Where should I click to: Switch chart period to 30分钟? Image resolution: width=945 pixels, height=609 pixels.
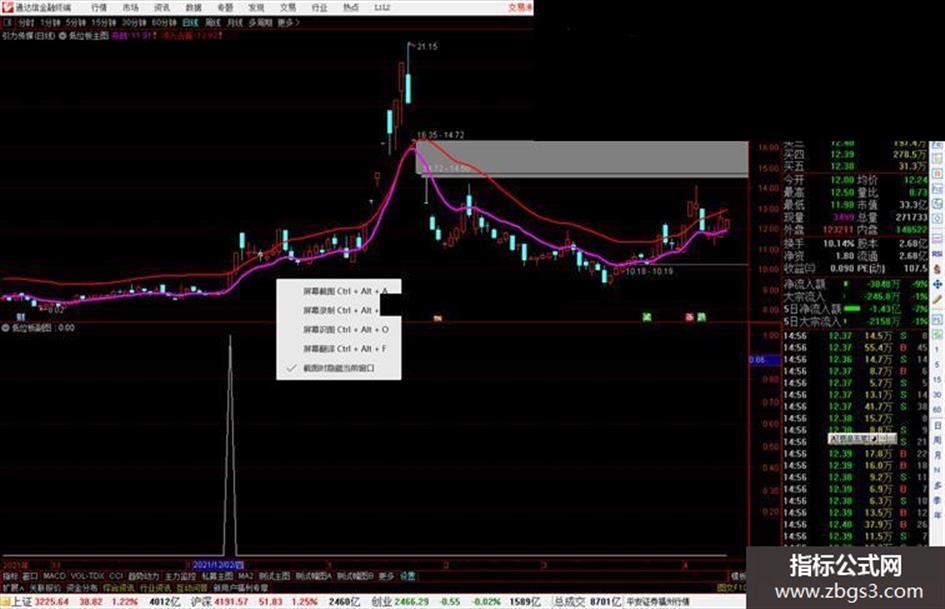[133, 22]
